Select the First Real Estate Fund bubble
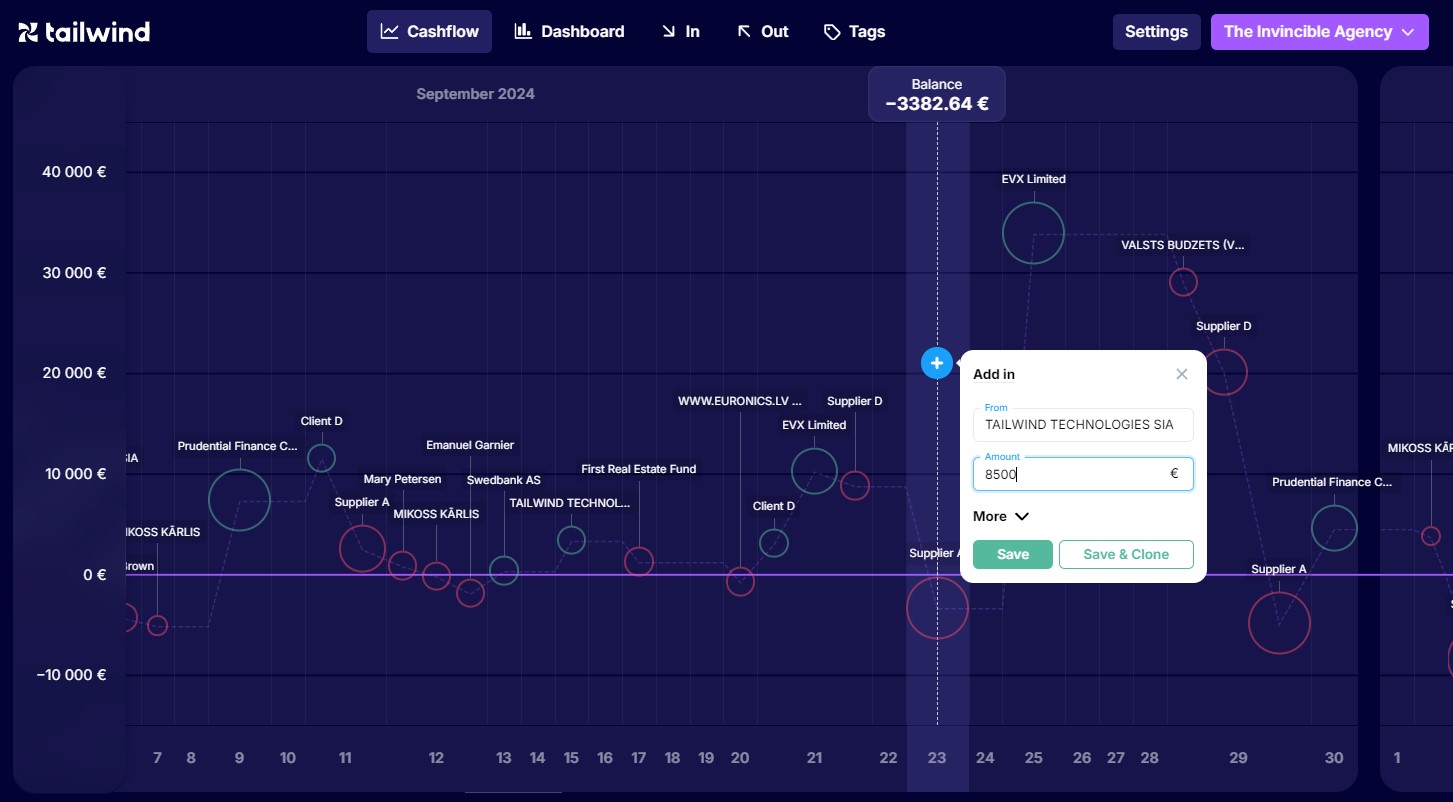The height and width of the screenshot is (802, 1453). (639, 561)
